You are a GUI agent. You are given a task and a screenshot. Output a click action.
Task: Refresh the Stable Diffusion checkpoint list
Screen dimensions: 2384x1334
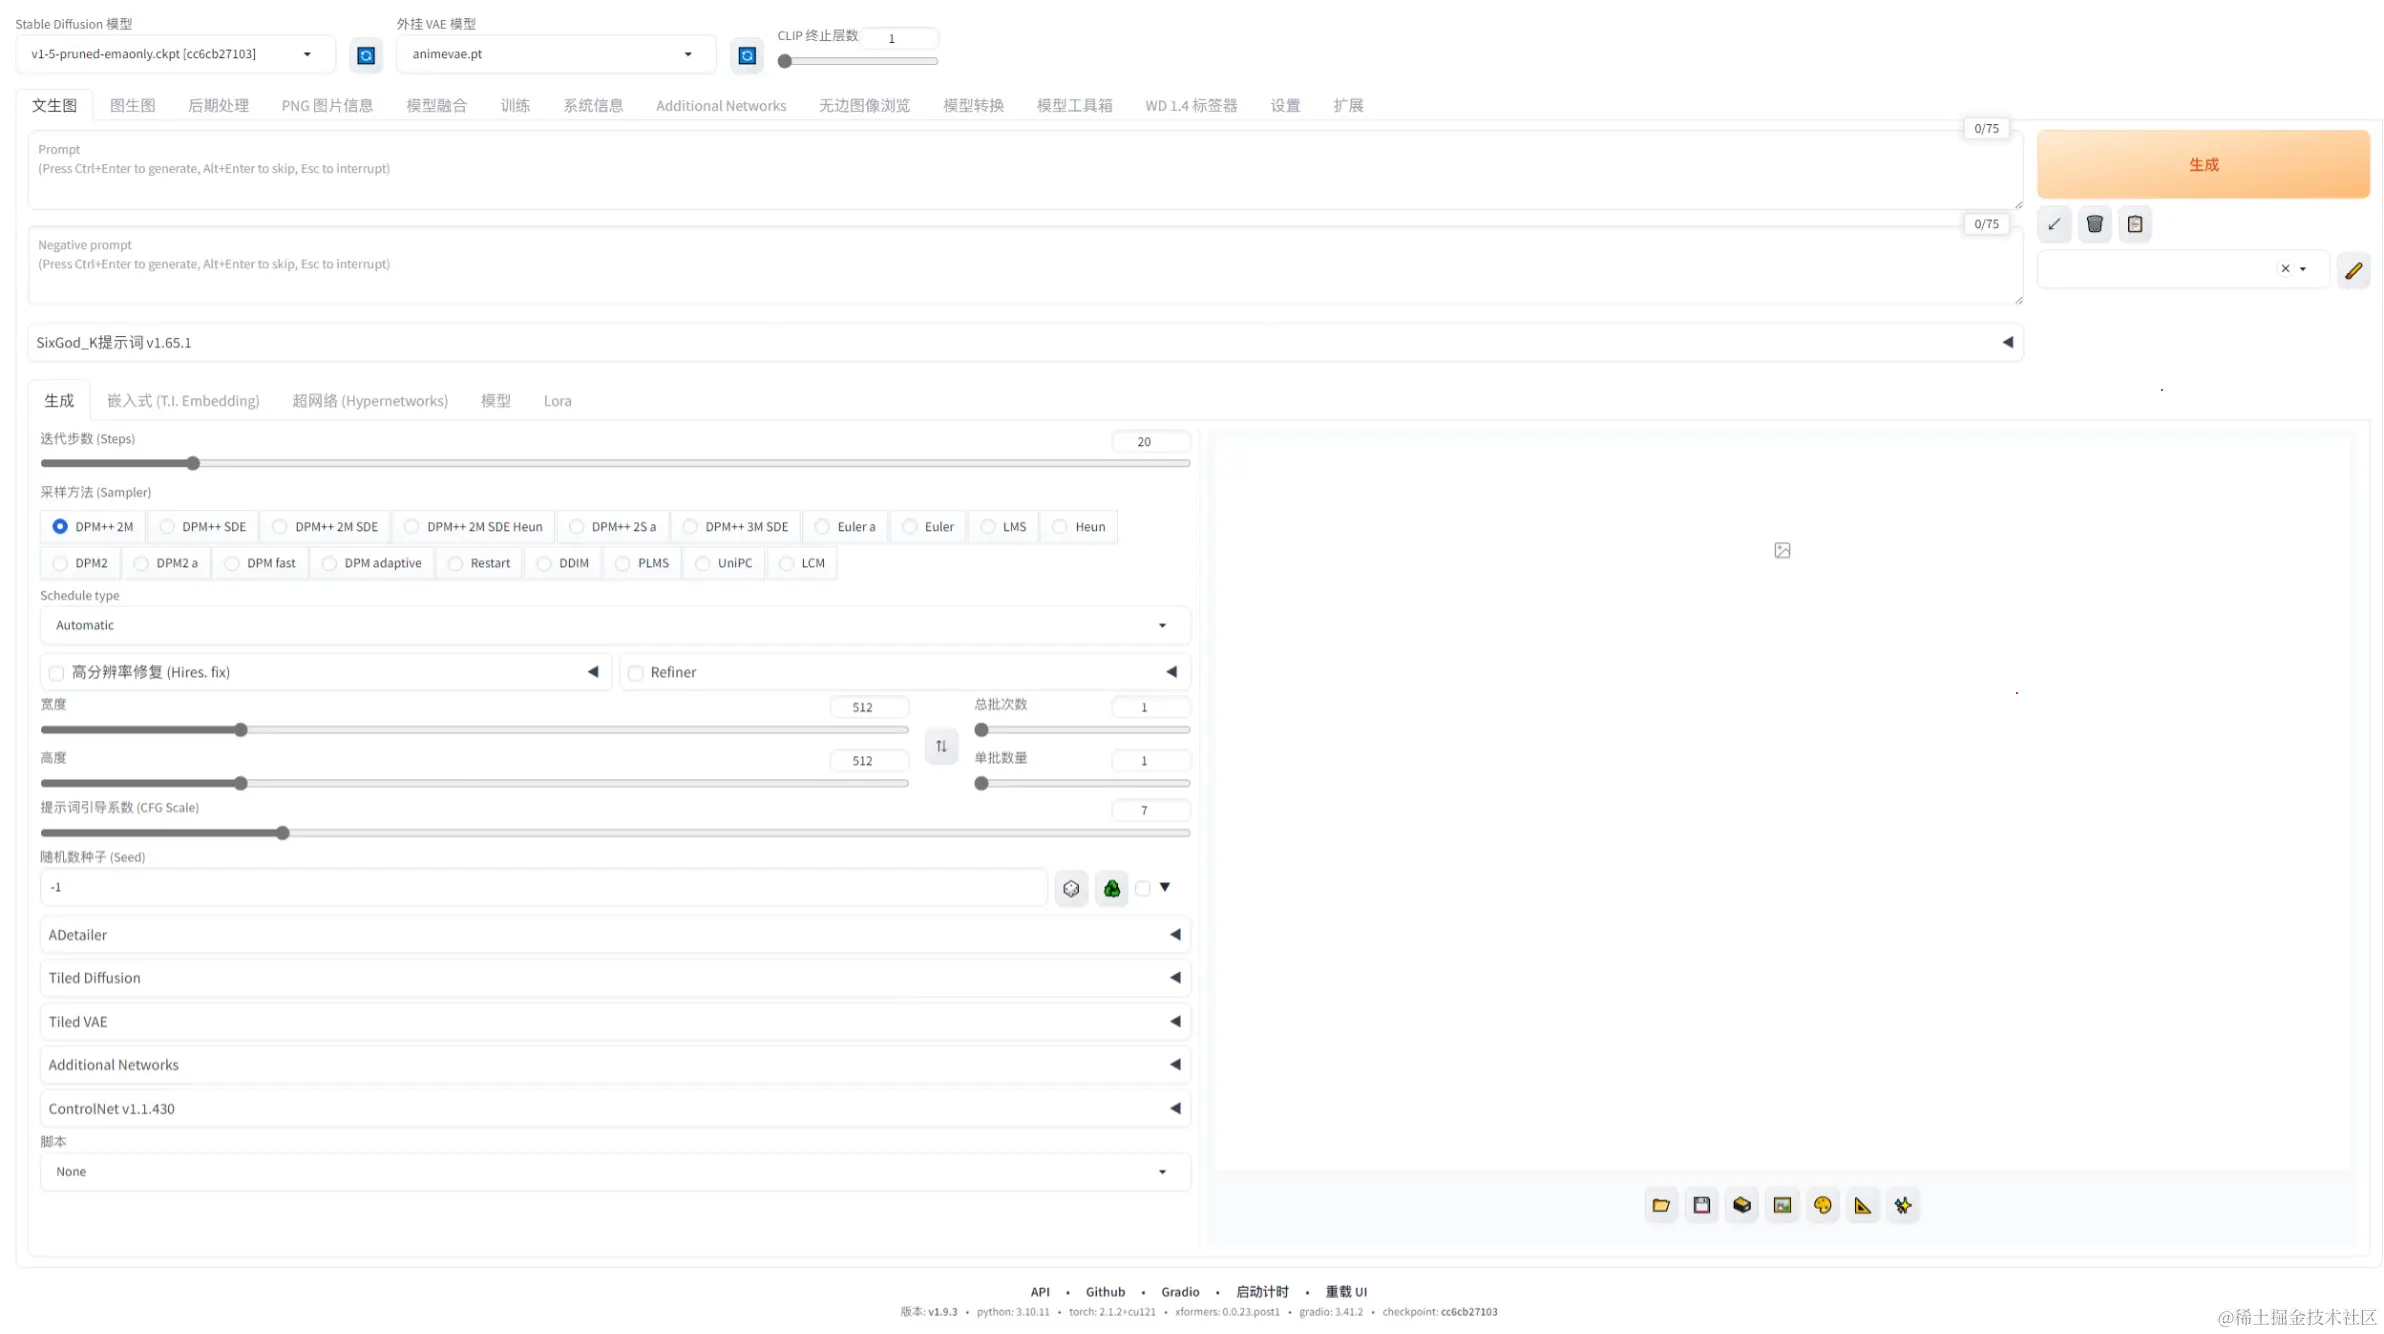[366, 55]
